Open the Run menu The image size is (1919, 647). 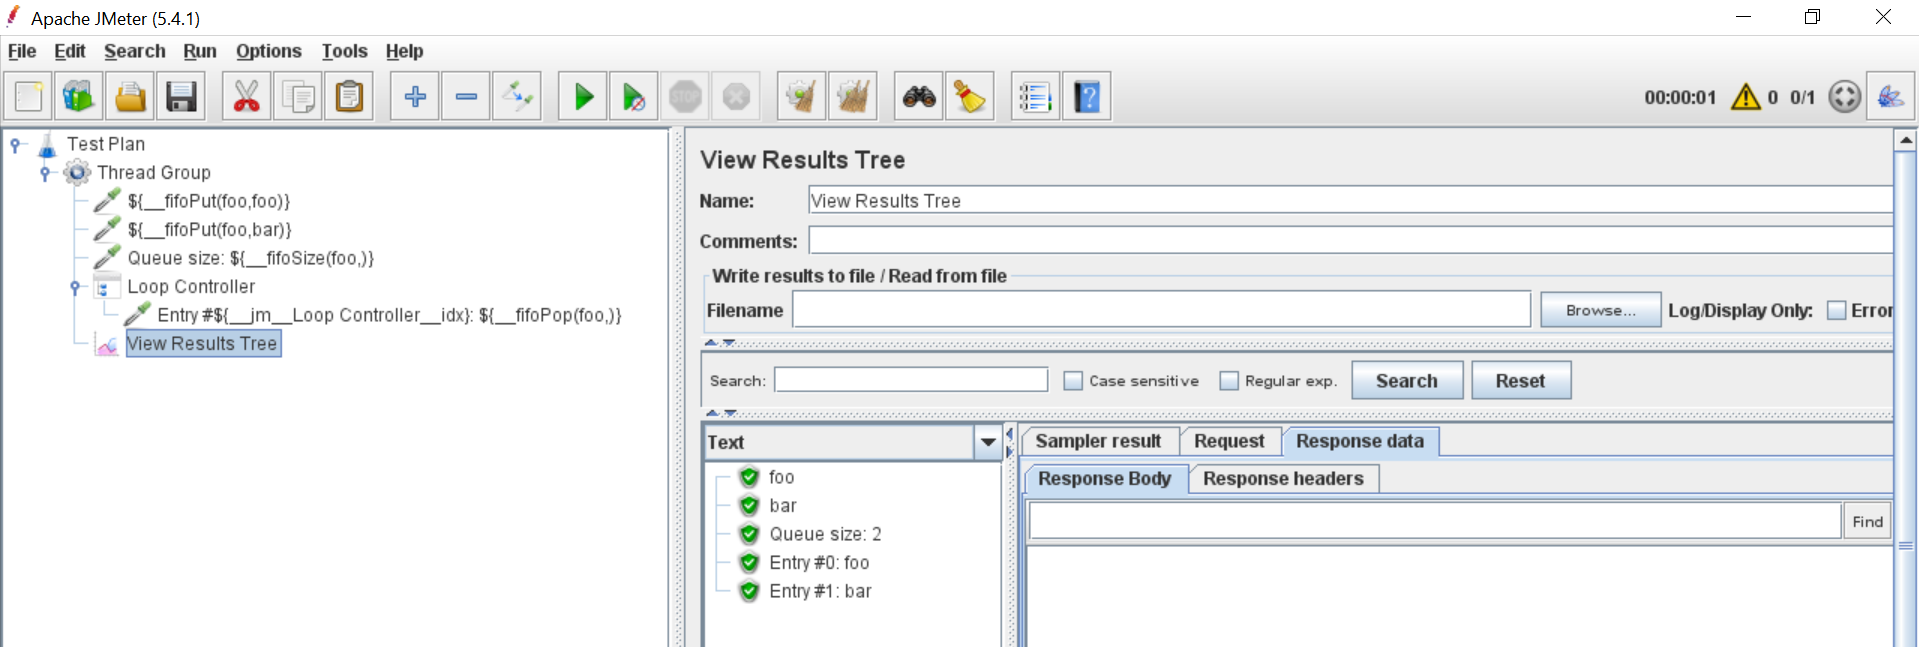tap(200, 51)
